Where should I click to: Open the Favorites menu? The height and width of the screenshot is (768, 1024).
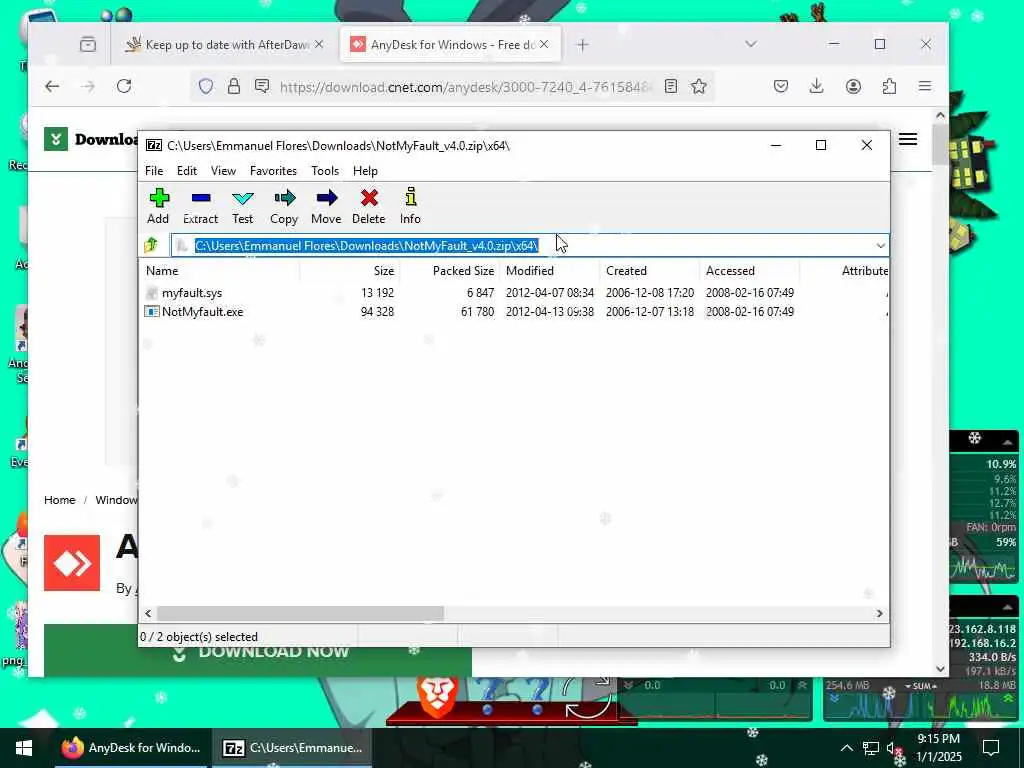click(x=273, y=170)
